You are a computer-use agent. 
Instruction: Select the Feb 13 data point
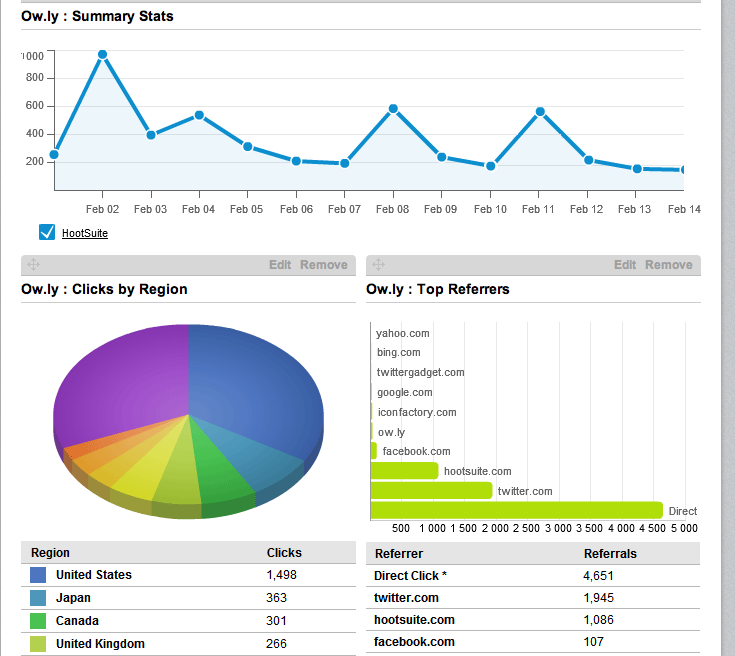tap(637, 169)
